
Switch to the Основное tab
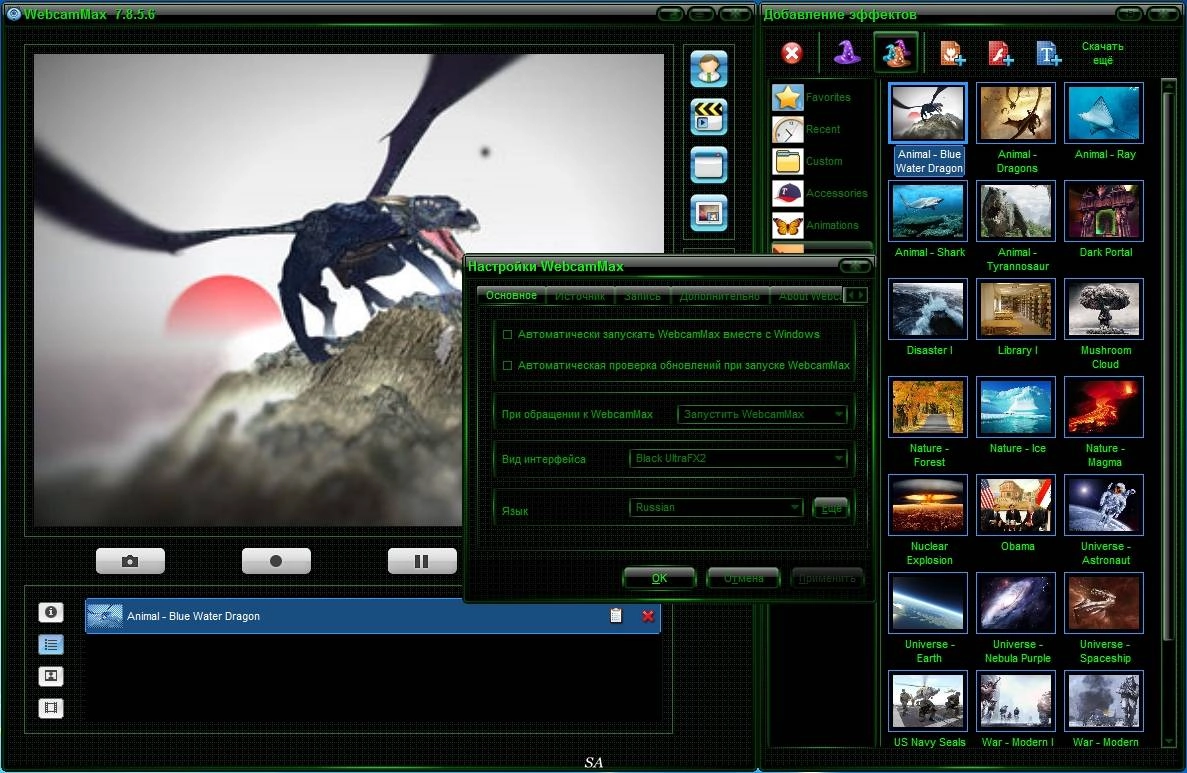511,295
